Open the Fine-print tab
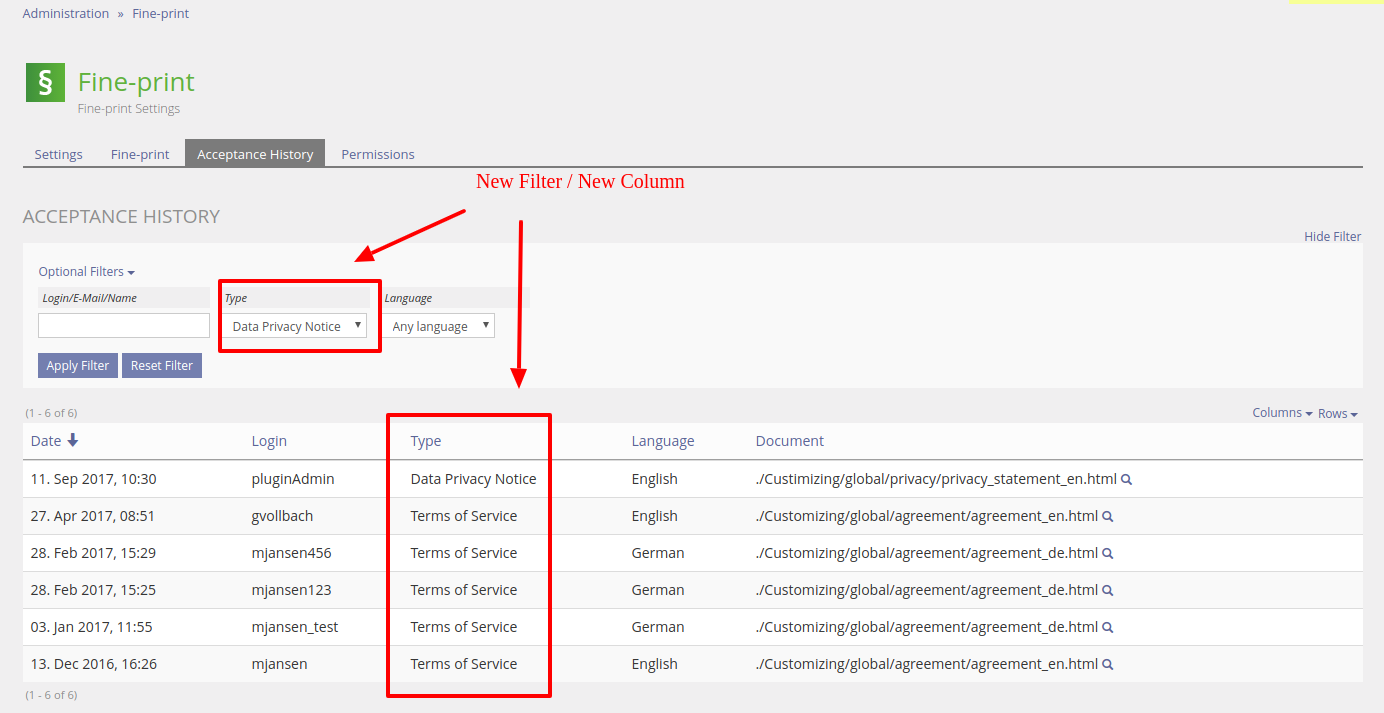Viewport: 1384px width, 713px height. [x=140, y=154]
